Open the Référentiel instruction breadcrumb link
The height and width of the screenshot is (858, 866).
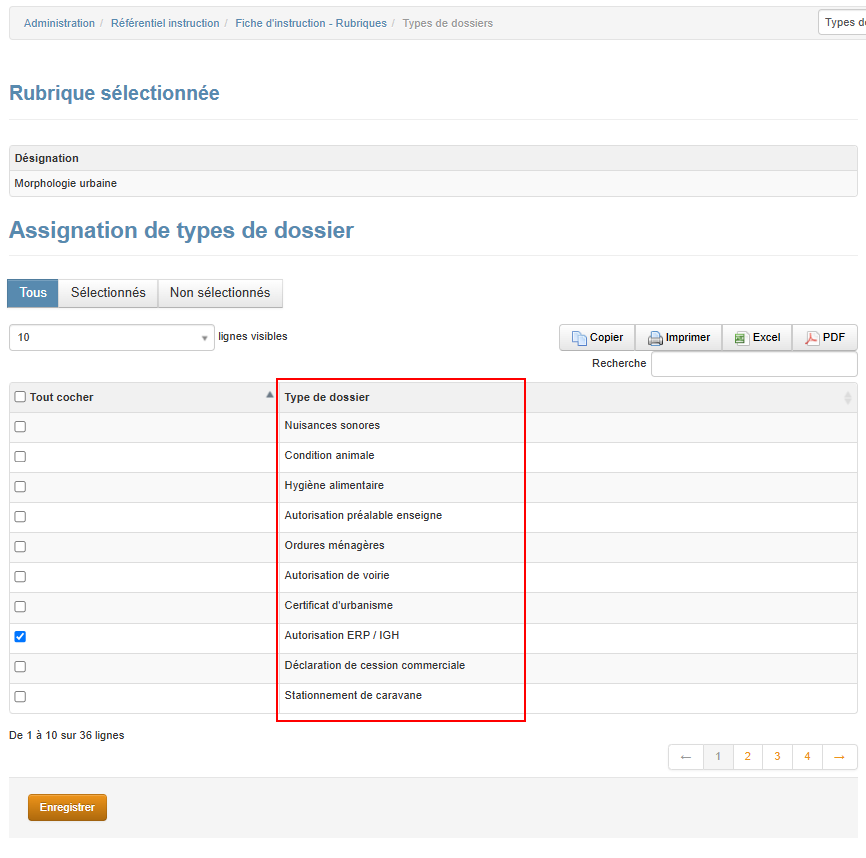[165, 23]
